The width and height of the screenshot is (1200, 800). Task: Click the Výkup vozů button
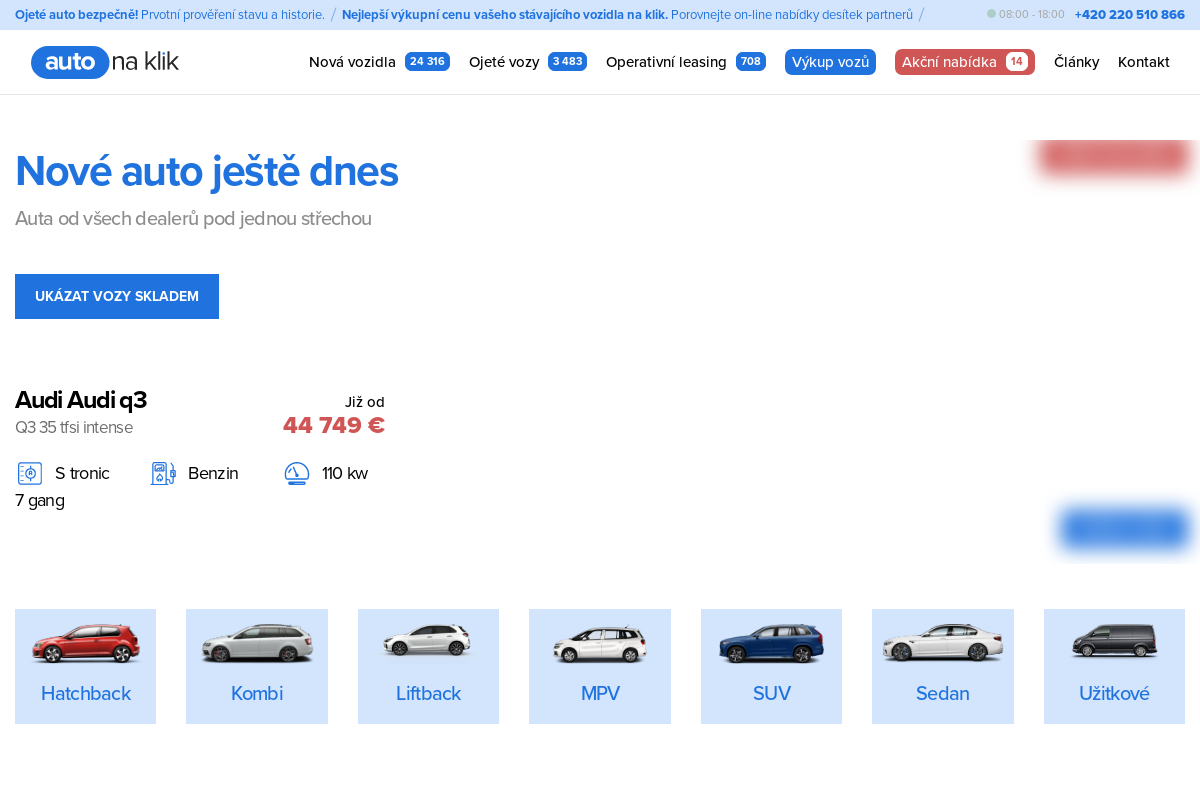(x=830, y=61)
